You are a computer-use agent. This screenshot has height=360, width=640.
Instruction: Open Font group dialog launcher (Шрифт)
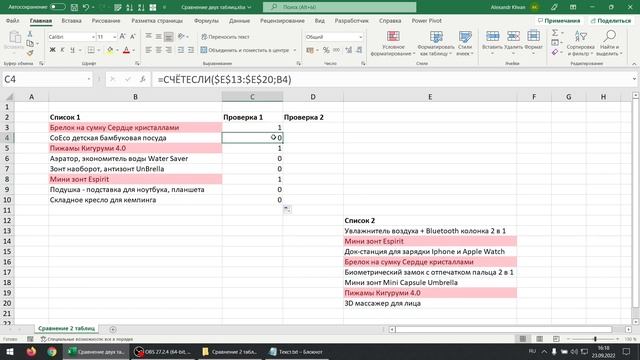coord(137,64)
